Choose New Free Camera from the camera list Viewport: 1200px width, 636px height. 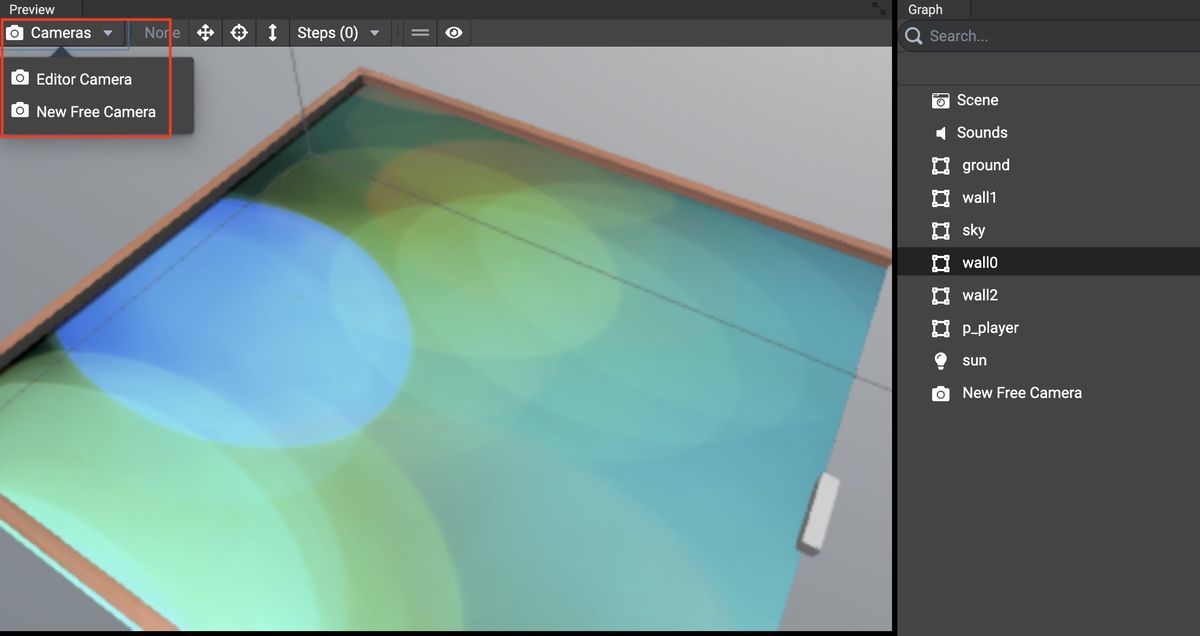pos(95,111)
